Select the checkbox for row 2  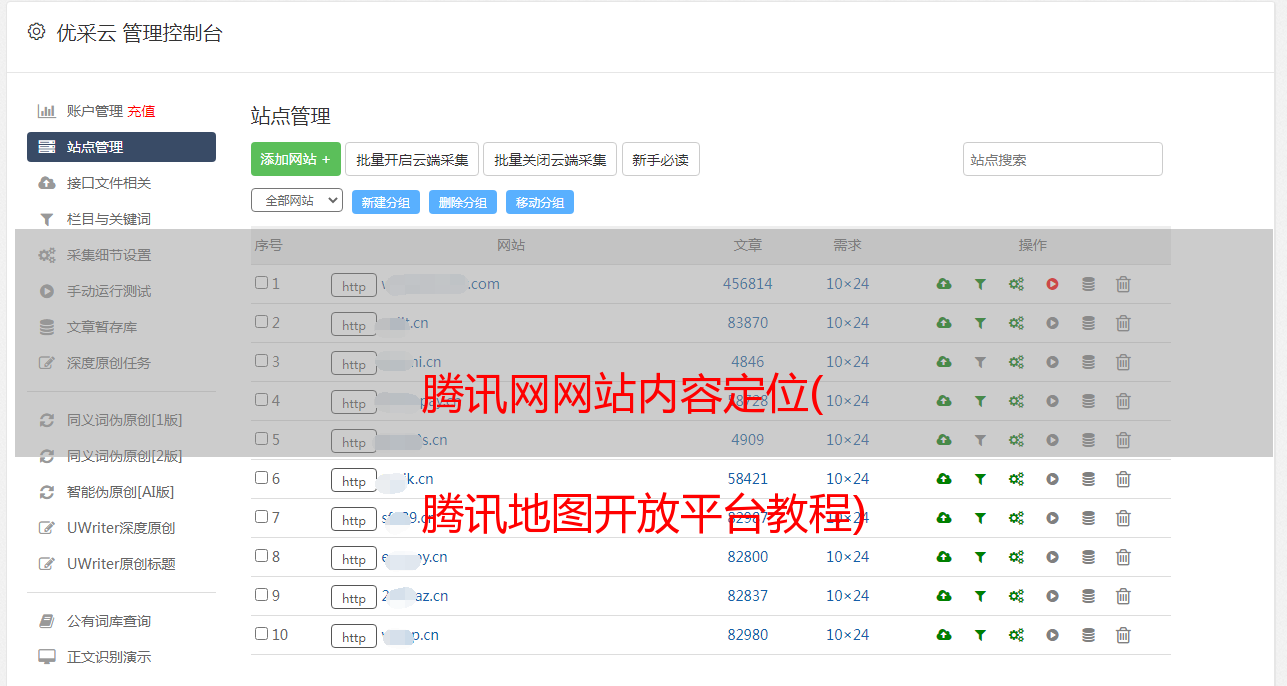tap(262, 322)
